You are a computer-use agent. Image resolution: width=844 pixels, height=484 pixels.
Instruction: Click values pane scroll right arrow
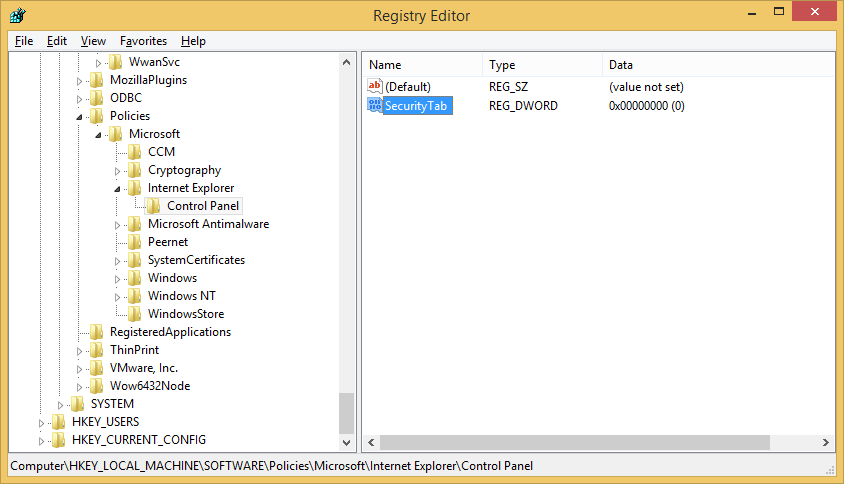[x=826, y=443]
